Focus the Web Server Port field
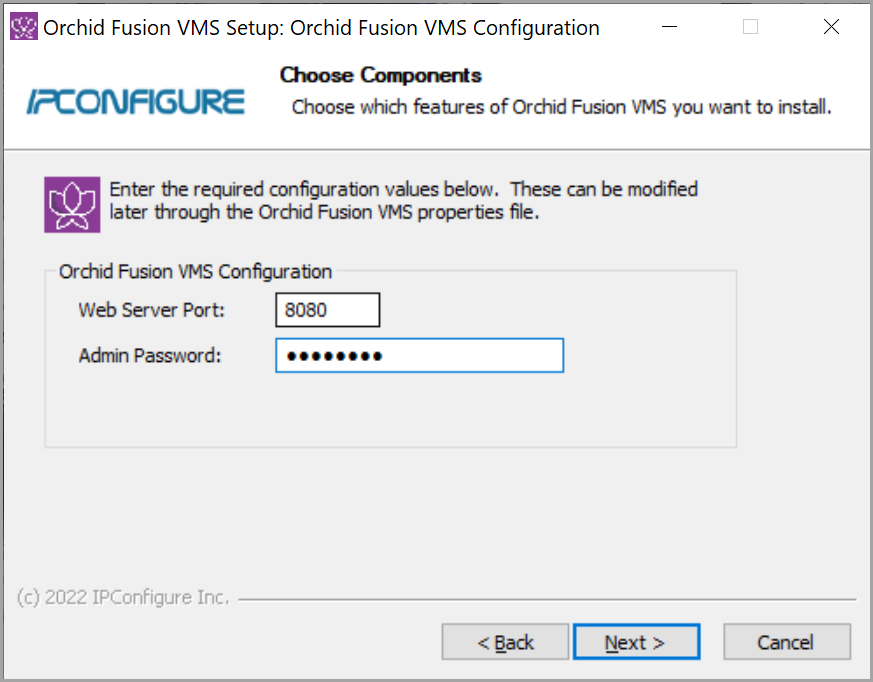The width and height of the screenshot is (873, 682). [328, 310]
